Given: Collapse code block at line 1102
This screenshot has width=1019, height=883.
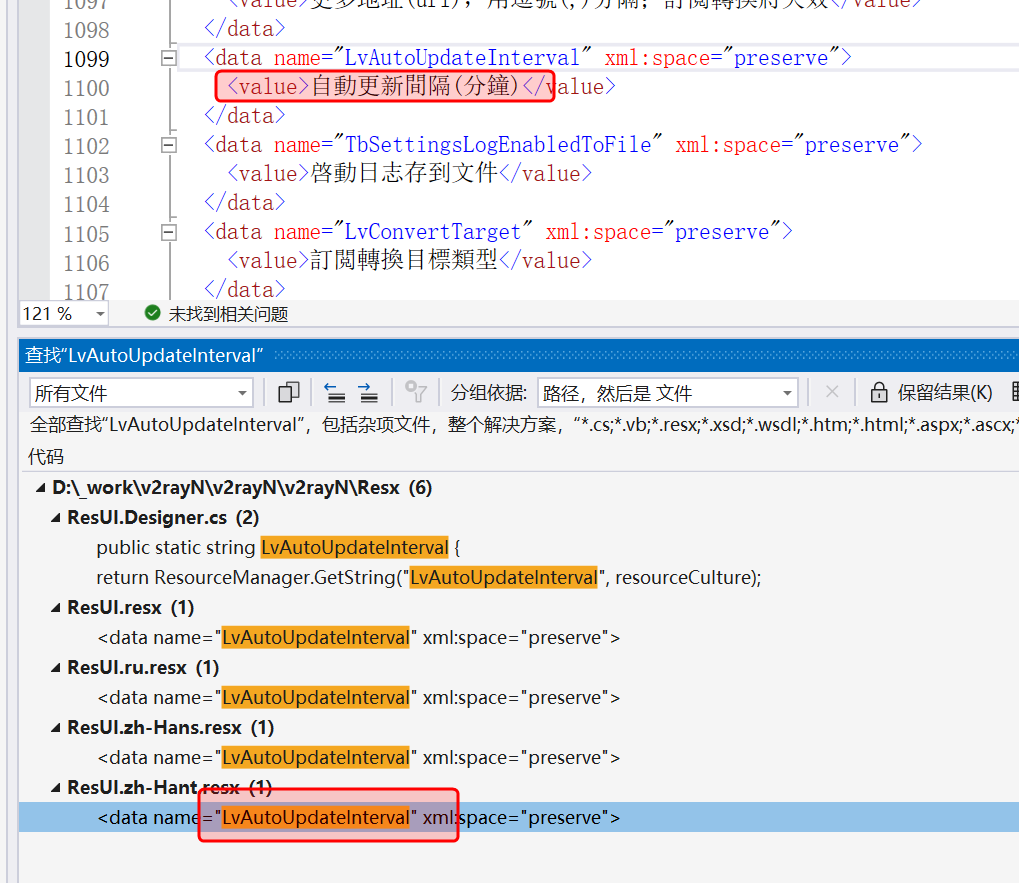Looking at the screenshot, I should tap(168, 145).
